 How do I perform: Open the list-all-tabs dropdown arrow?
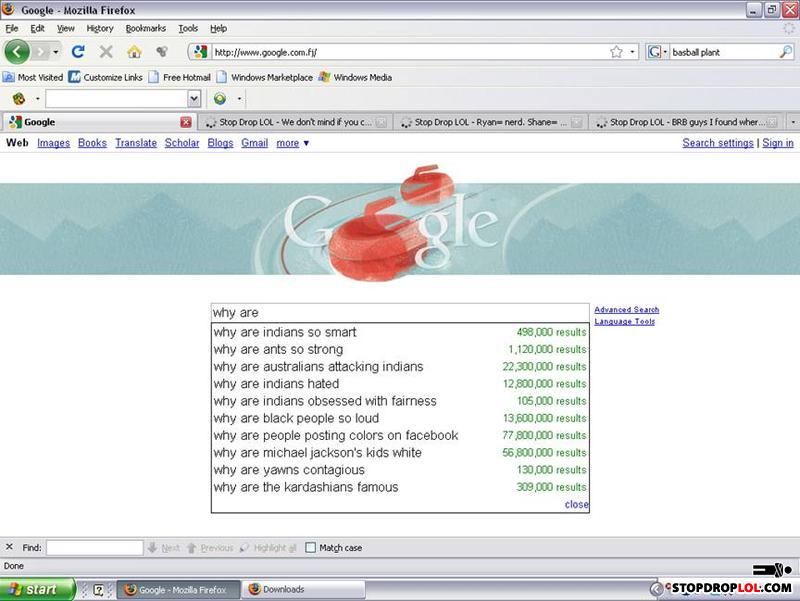coord(792,122)
